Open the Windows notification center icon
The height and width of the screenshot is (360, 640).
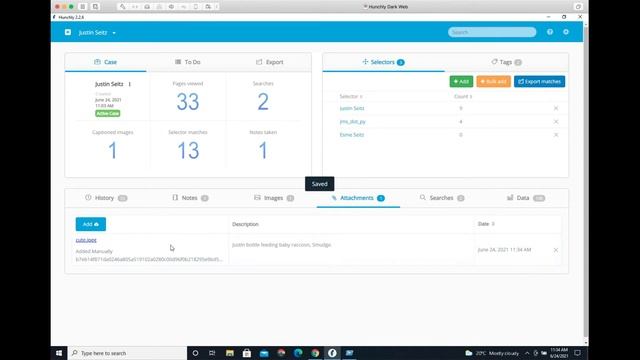(x=577, y=353)
